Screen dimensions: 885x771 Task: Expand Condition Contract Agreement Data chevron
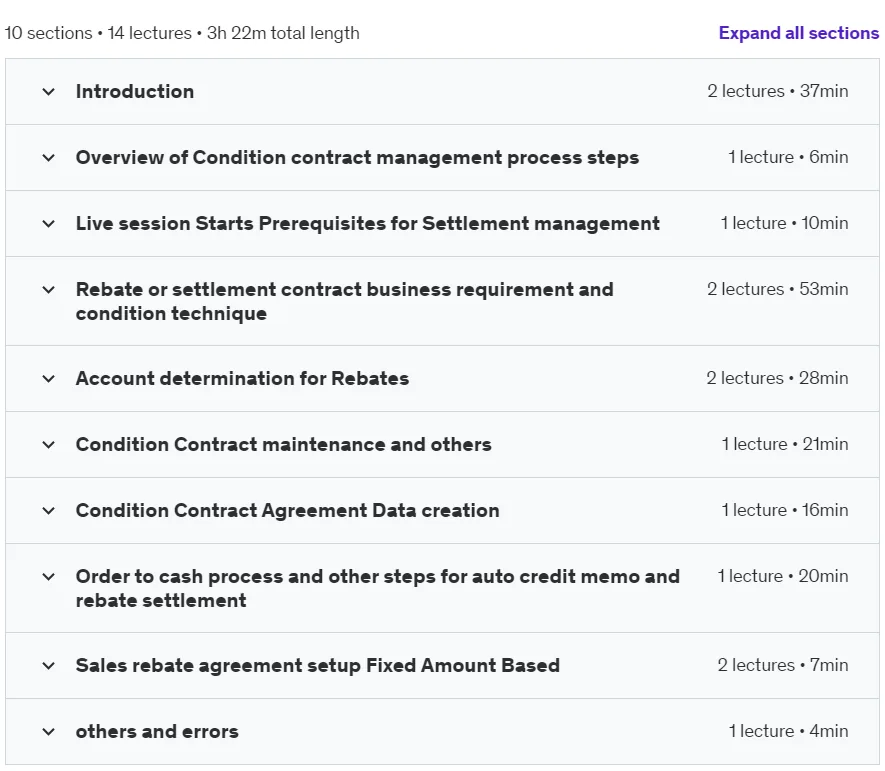coord(49,510)
